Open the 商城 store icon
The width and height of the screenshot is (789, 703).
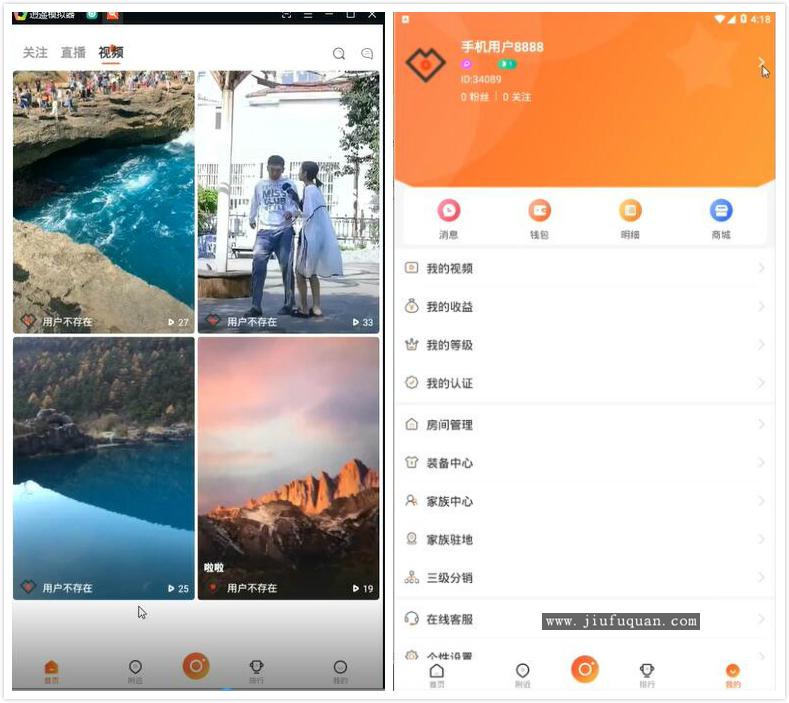721,210
